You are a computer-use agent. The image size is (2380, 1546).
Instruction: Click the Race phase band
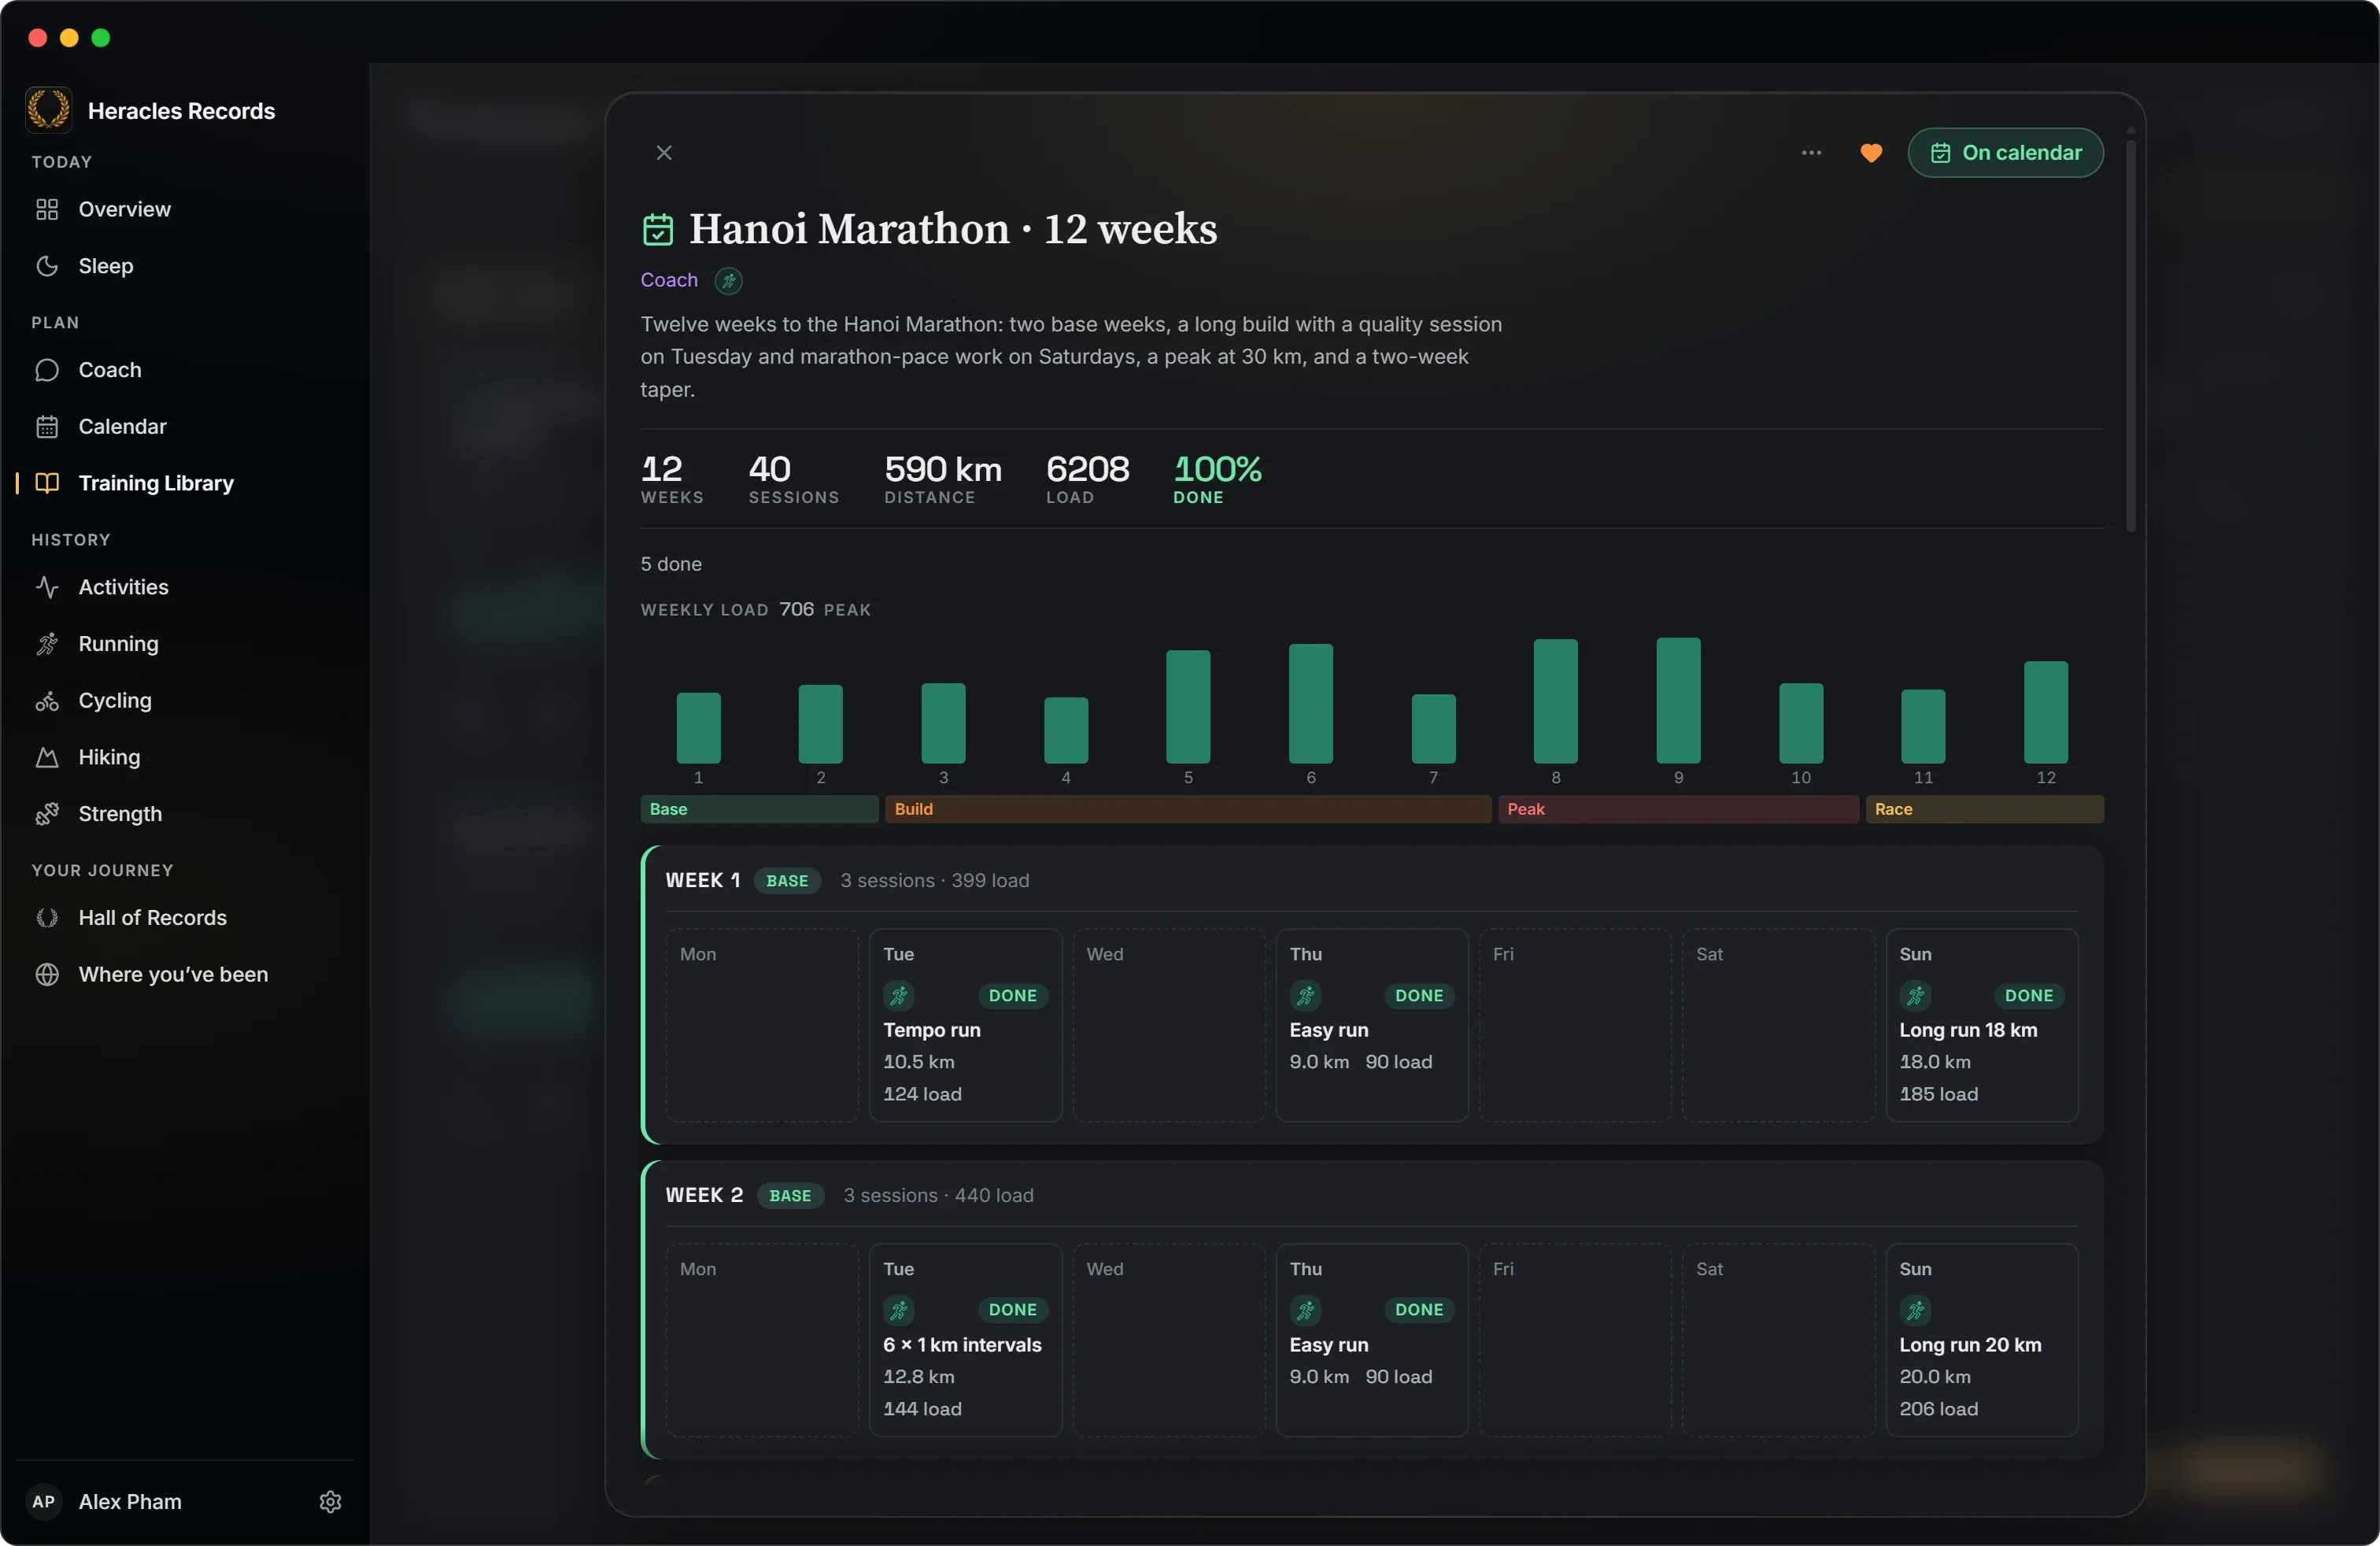1984,809
